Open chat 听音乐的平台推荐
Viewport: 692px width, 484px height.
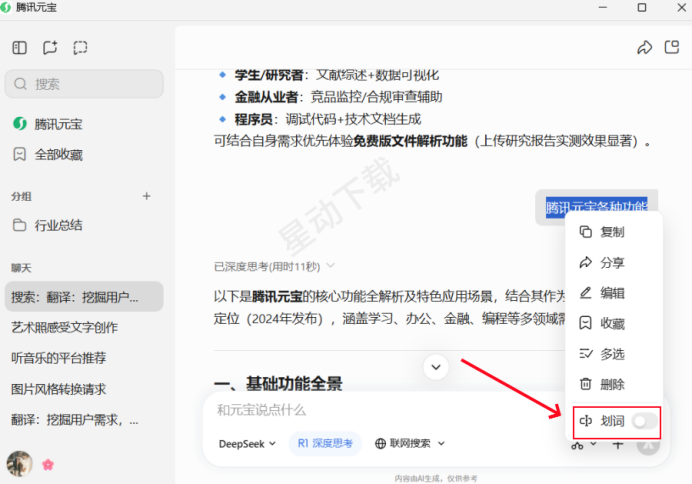[x=59, y=358]
